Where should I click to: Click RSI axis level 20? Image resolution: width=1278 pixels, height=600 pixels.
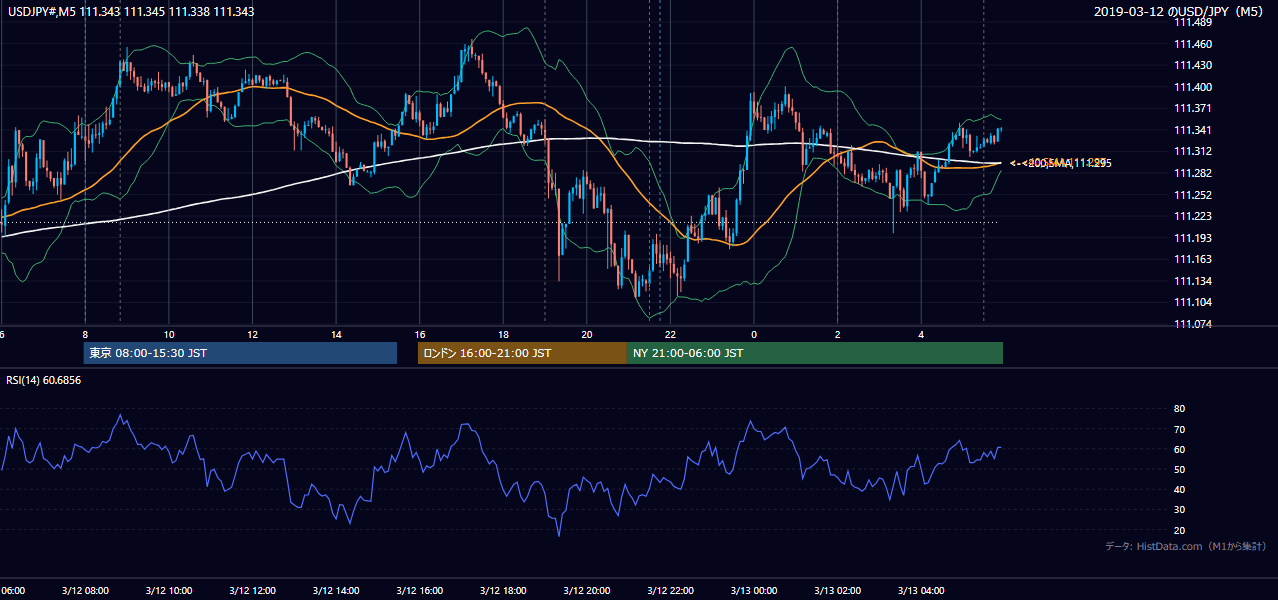1179,530
